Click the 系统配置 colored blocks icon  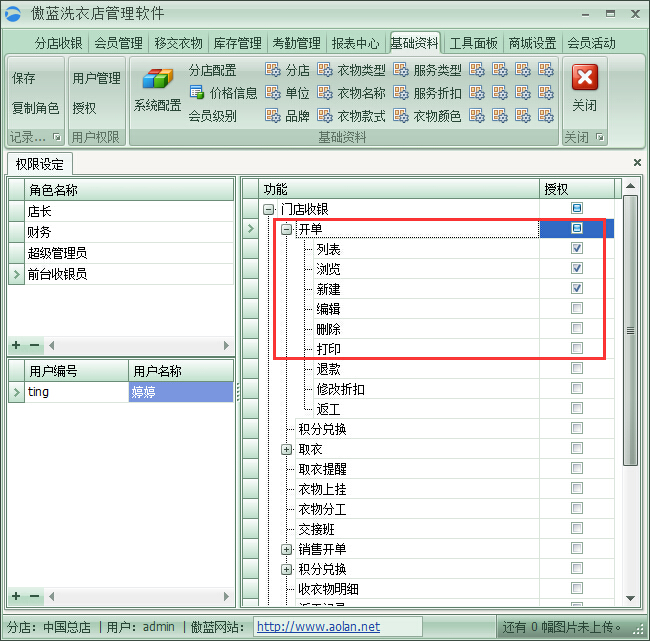tap(158, 80)
